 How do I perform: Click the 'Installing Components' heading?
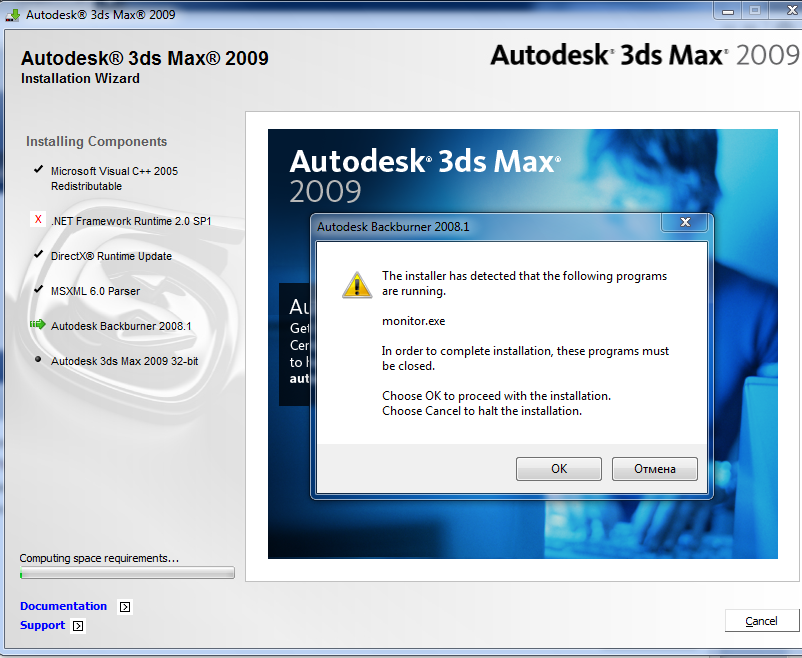pyautogui.click(x=97, y=141)
